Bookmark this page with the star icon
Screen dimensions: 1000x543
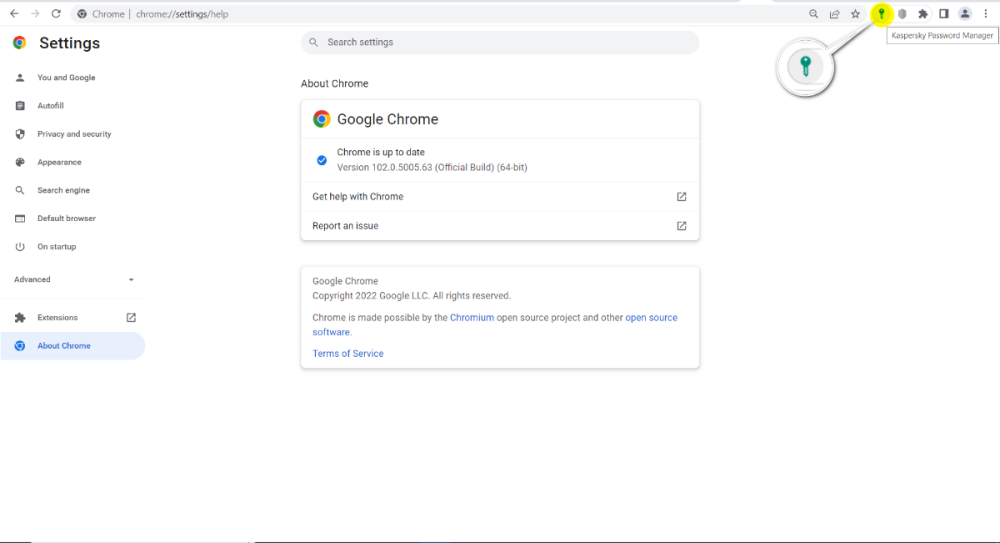[x=856, y=14]
